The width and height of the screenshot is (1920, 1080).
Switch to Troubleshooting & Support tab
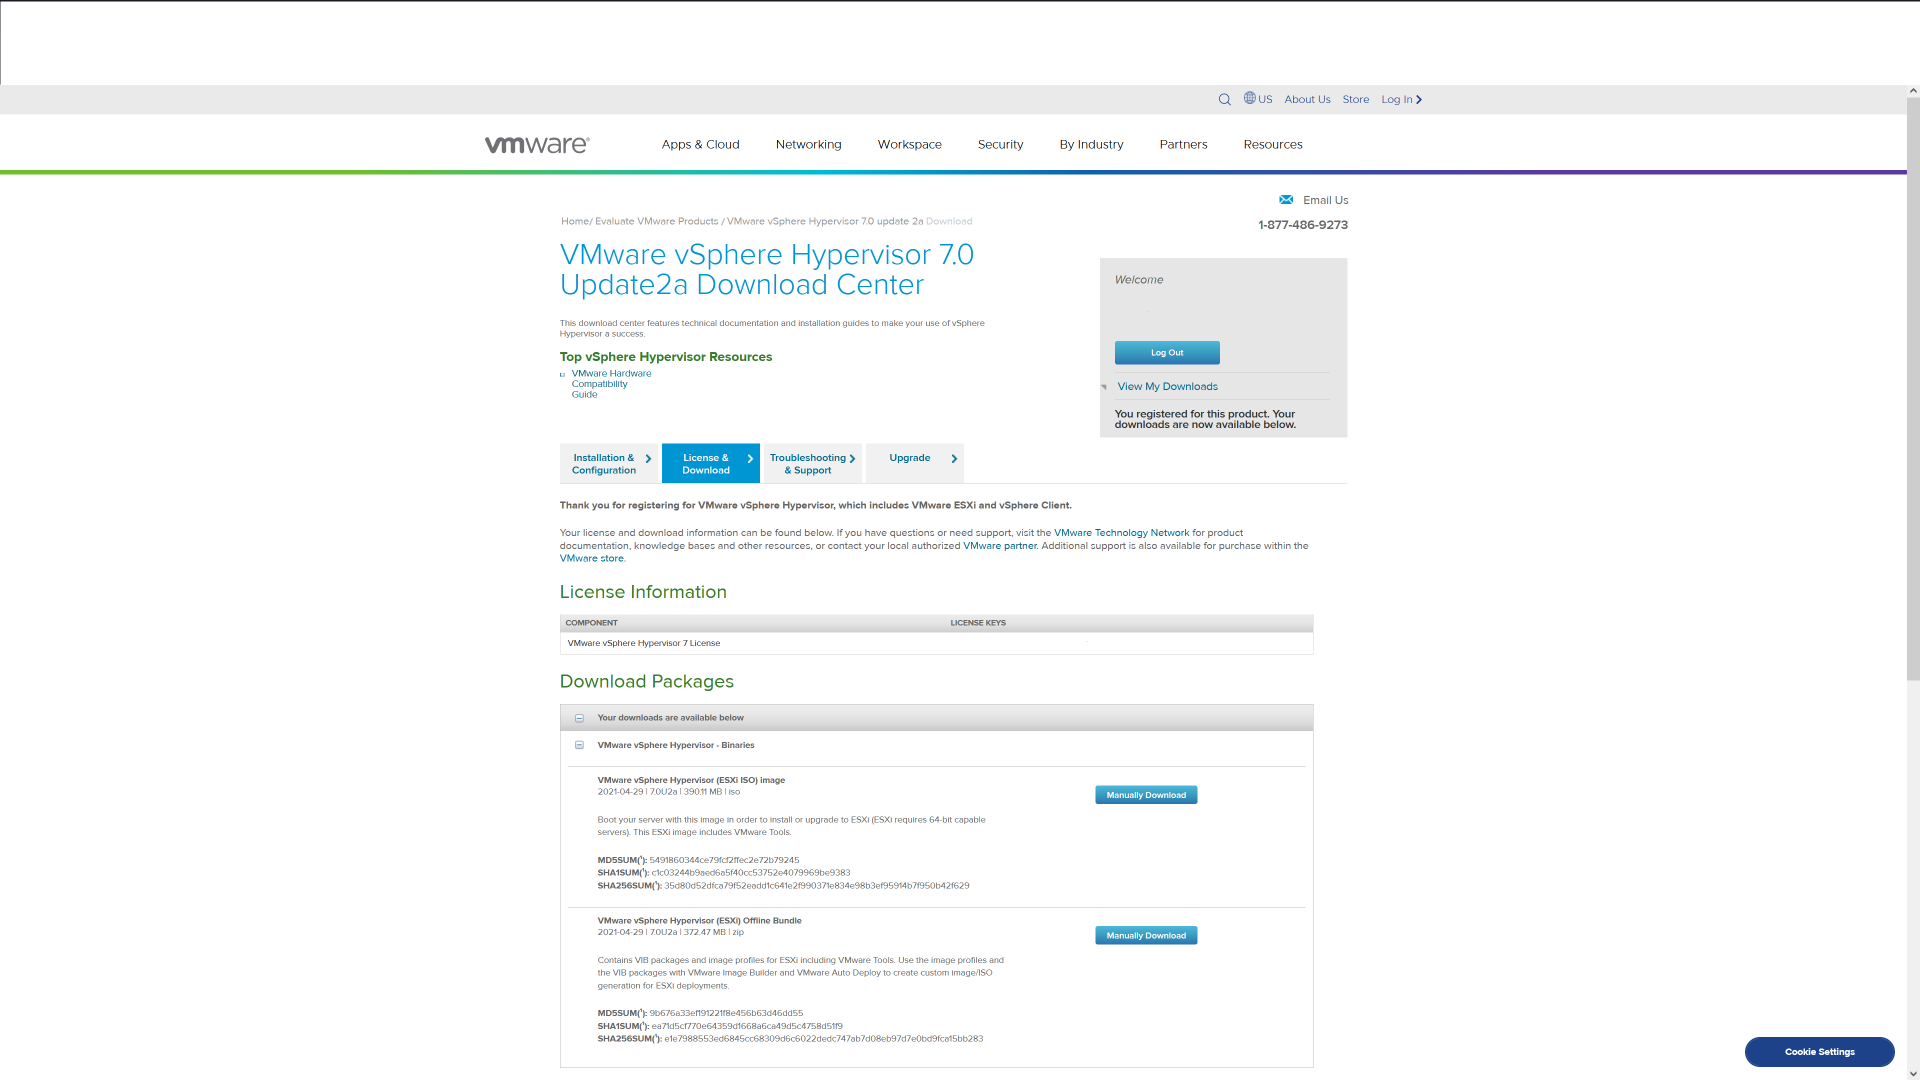pos(812,463)
